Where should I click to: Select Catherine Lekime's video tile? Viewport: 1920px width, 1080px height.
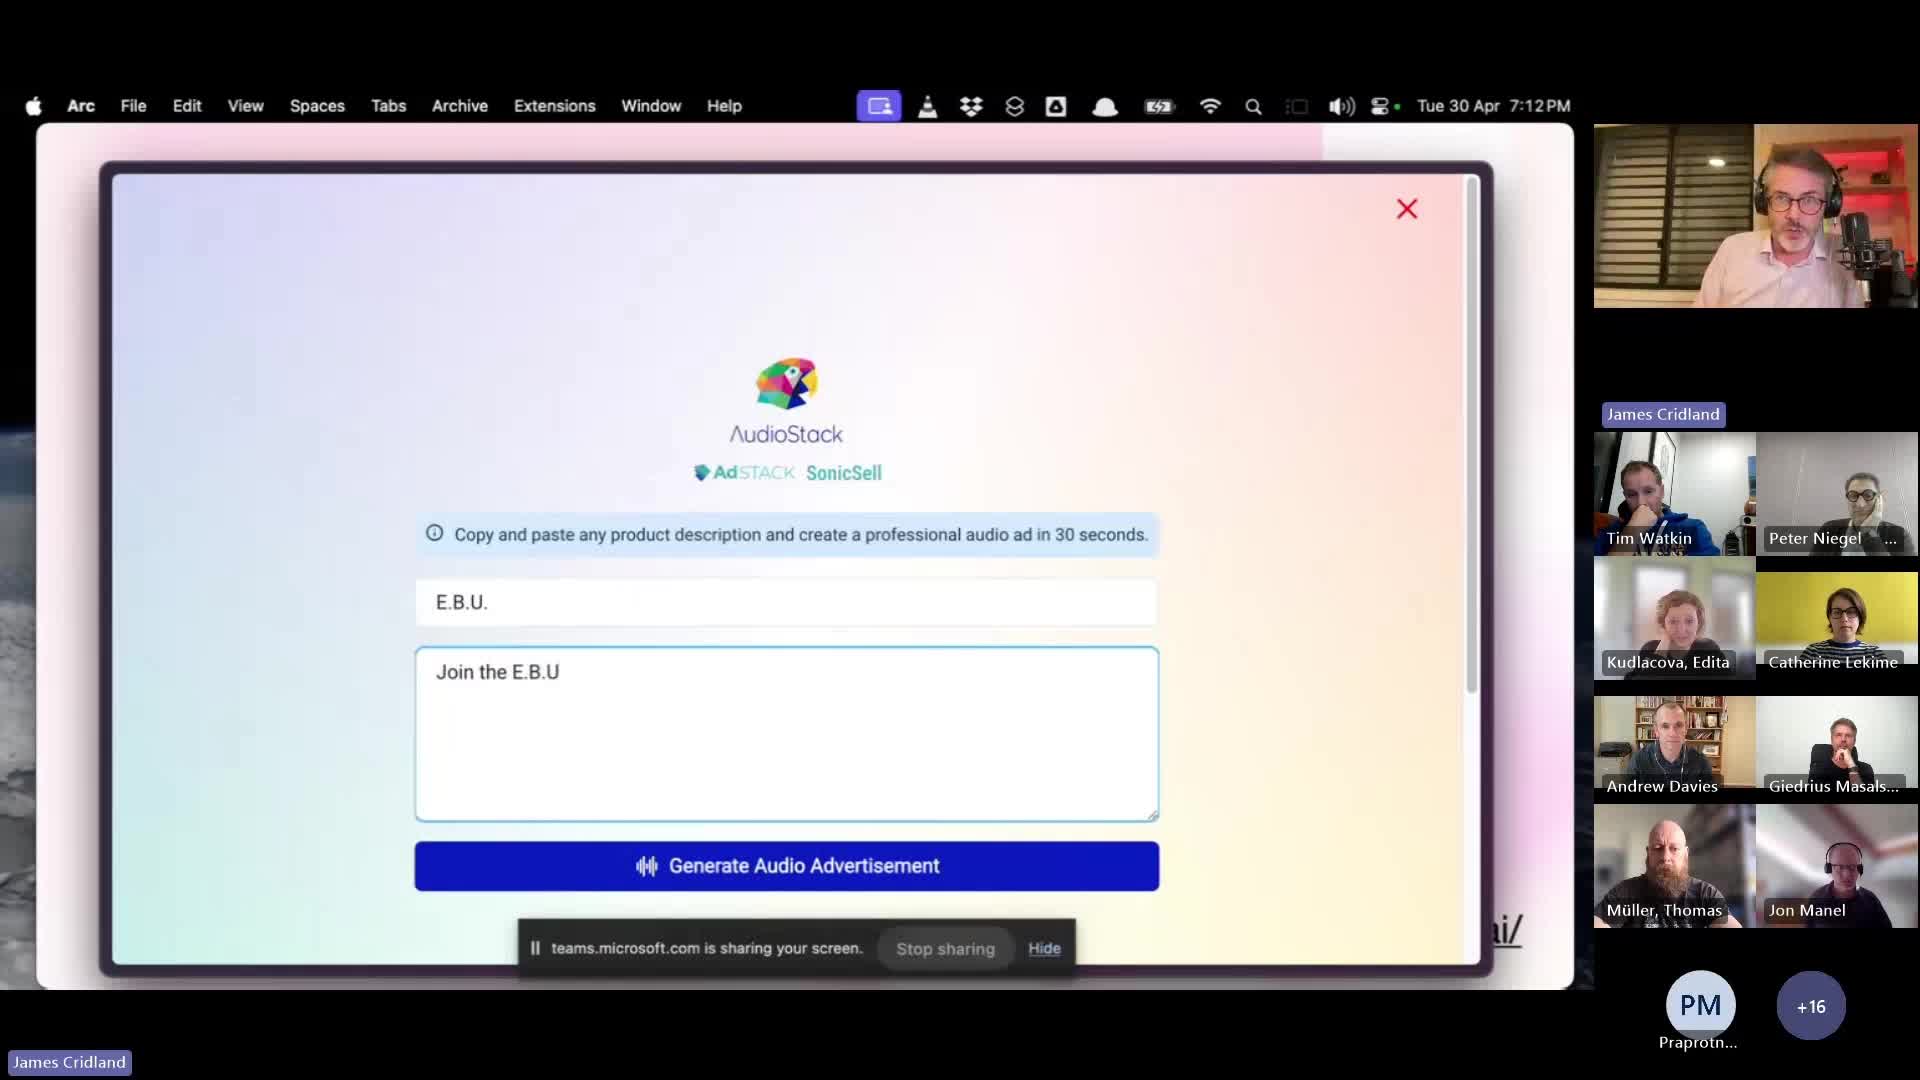1837,618
